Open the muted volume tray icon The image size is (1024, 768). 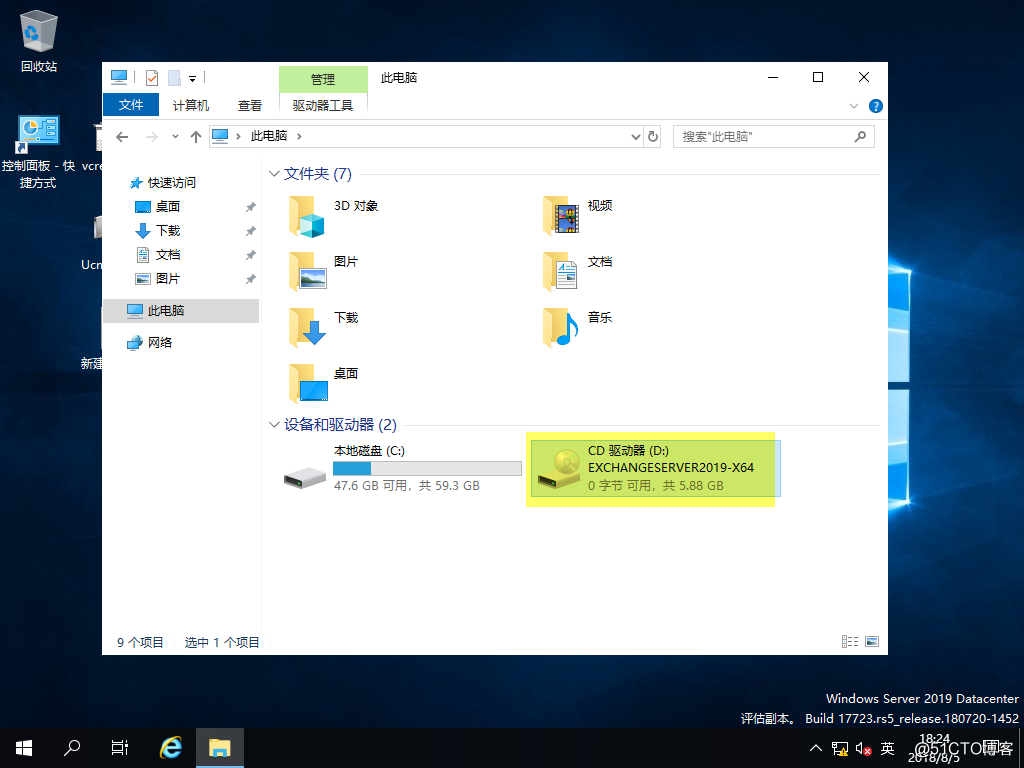(863, 748)
